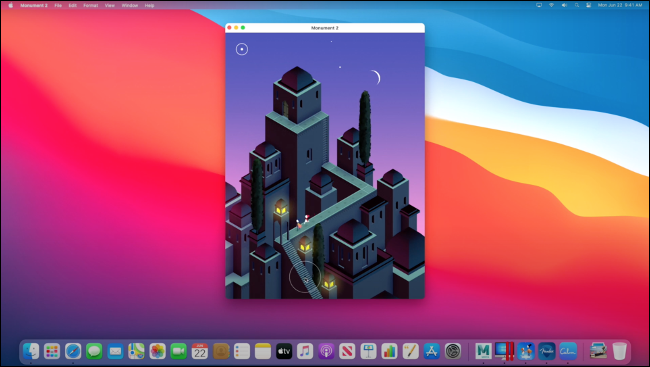This screenshot has width=650, height=367.
Task: Open the Apple menu
Action: pos(10,5)
